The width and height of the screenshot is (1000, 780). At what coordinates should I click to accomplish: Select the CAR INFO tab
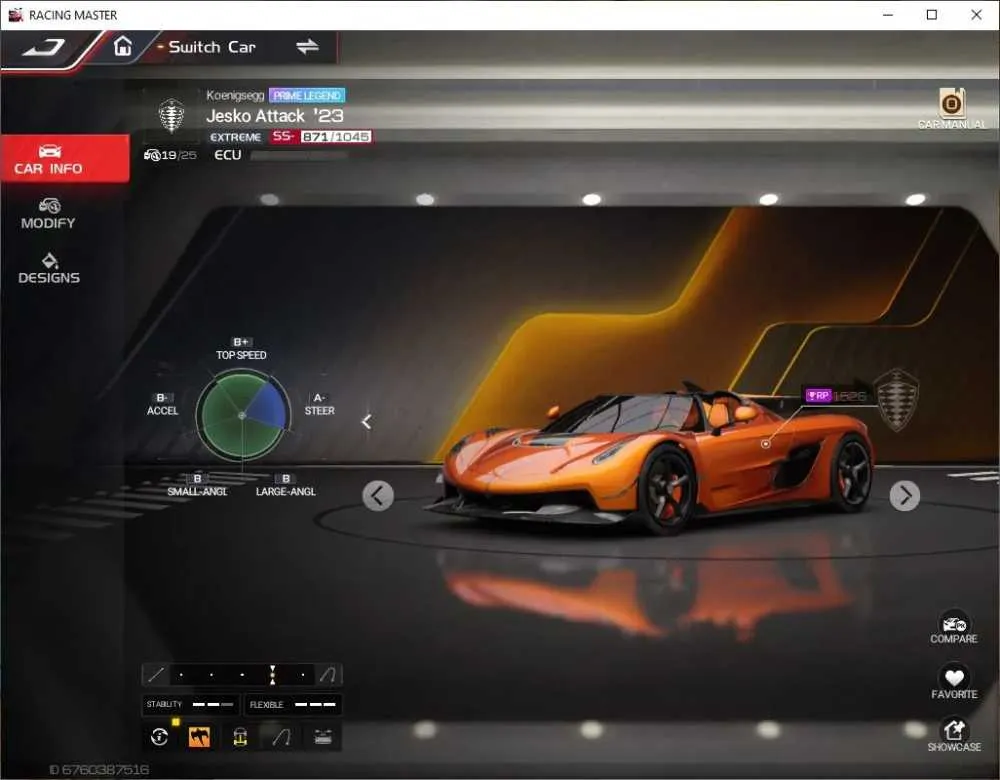(64, 159)
